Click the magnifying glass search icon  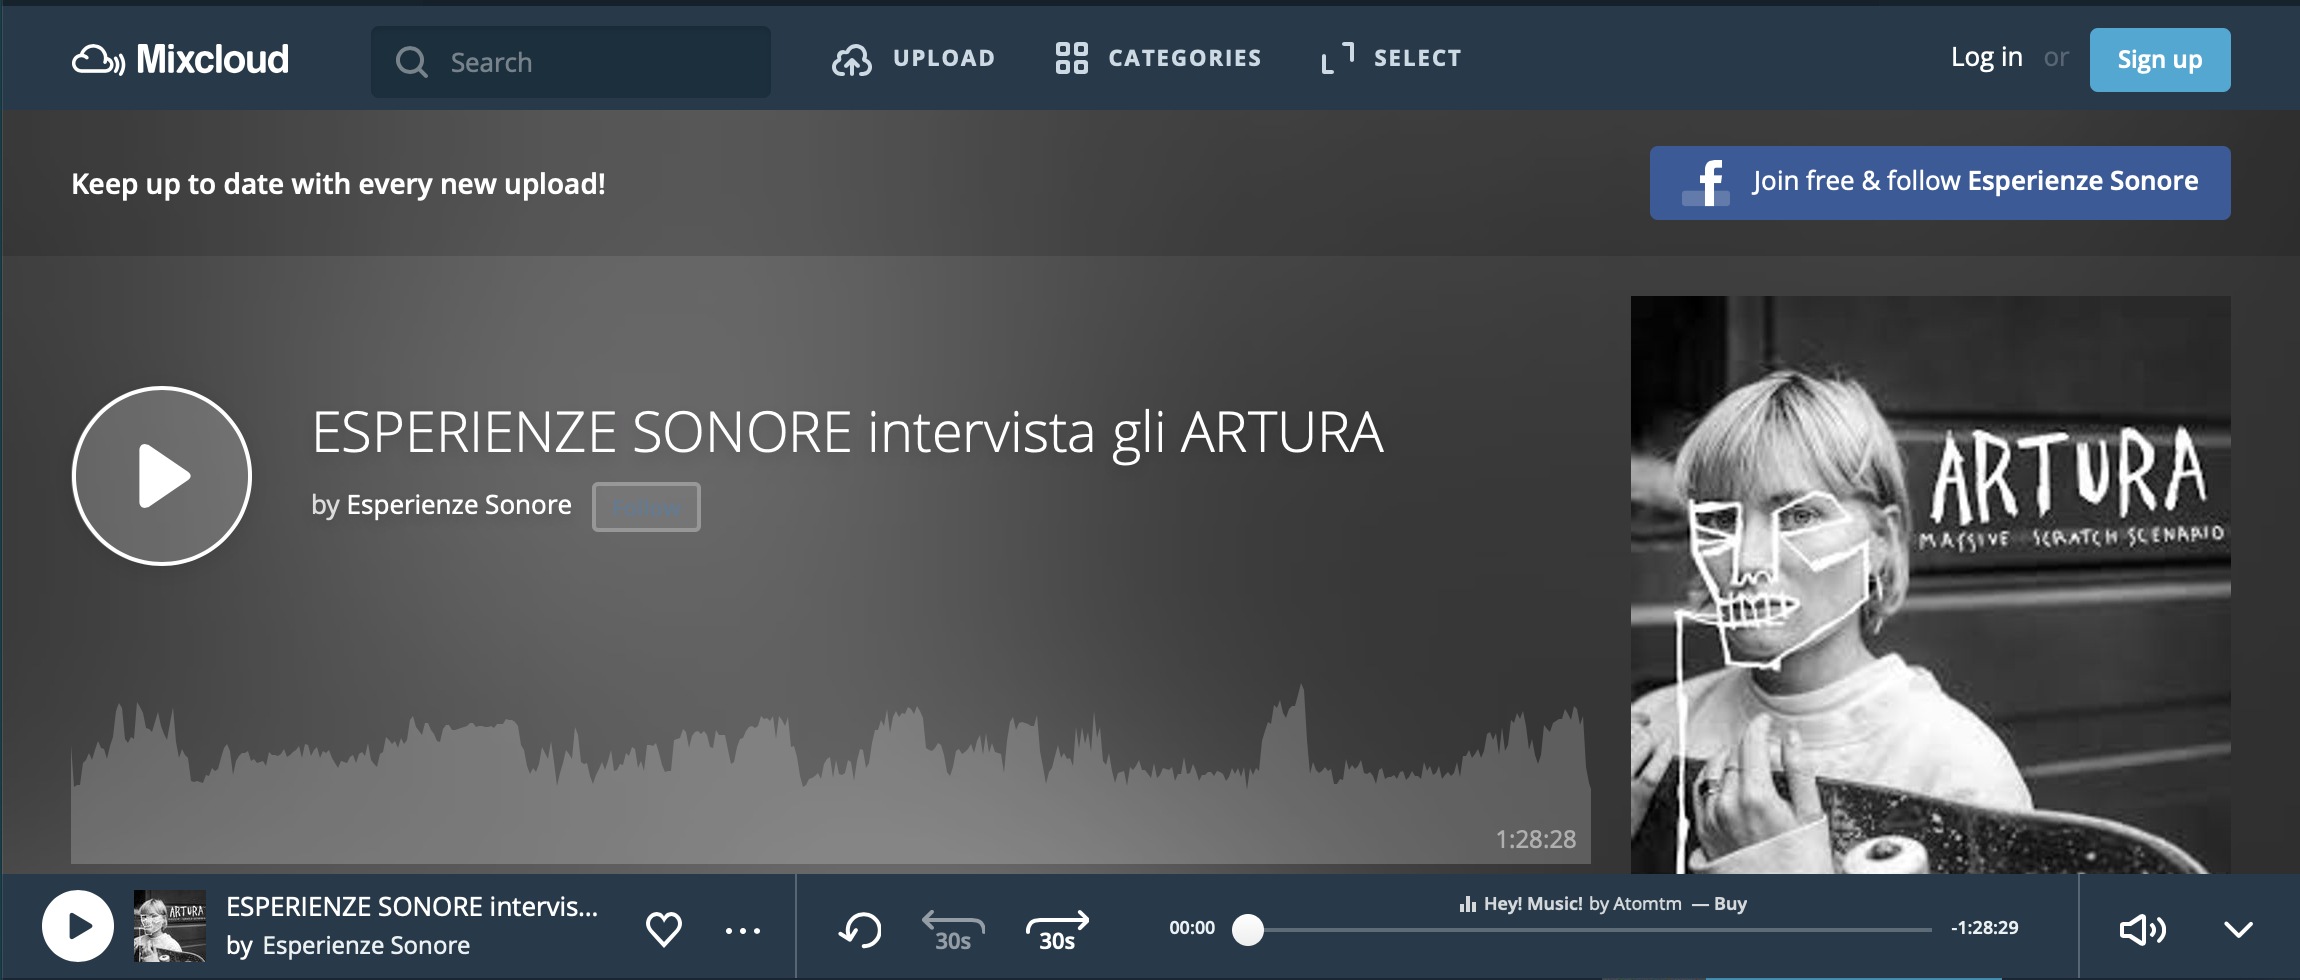411,62
